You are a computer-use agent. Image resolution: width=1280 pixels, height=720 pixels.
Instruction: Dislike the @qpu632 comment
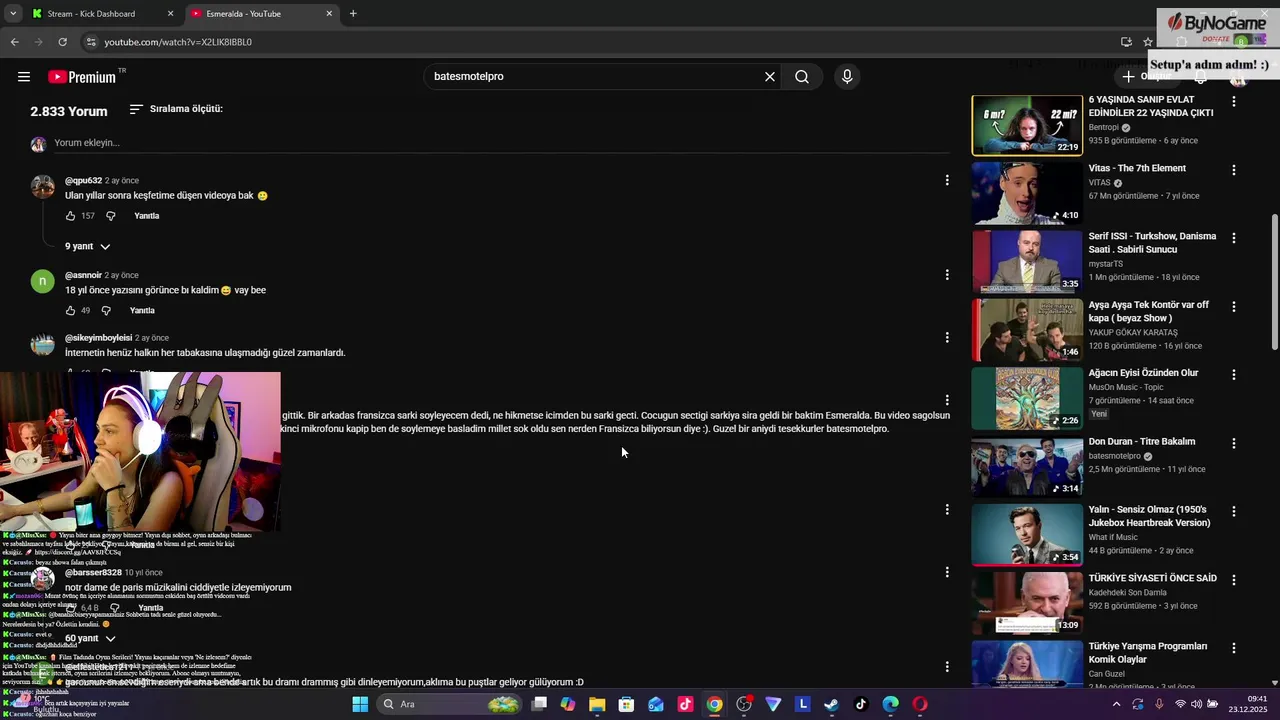(x=111, y=216)
